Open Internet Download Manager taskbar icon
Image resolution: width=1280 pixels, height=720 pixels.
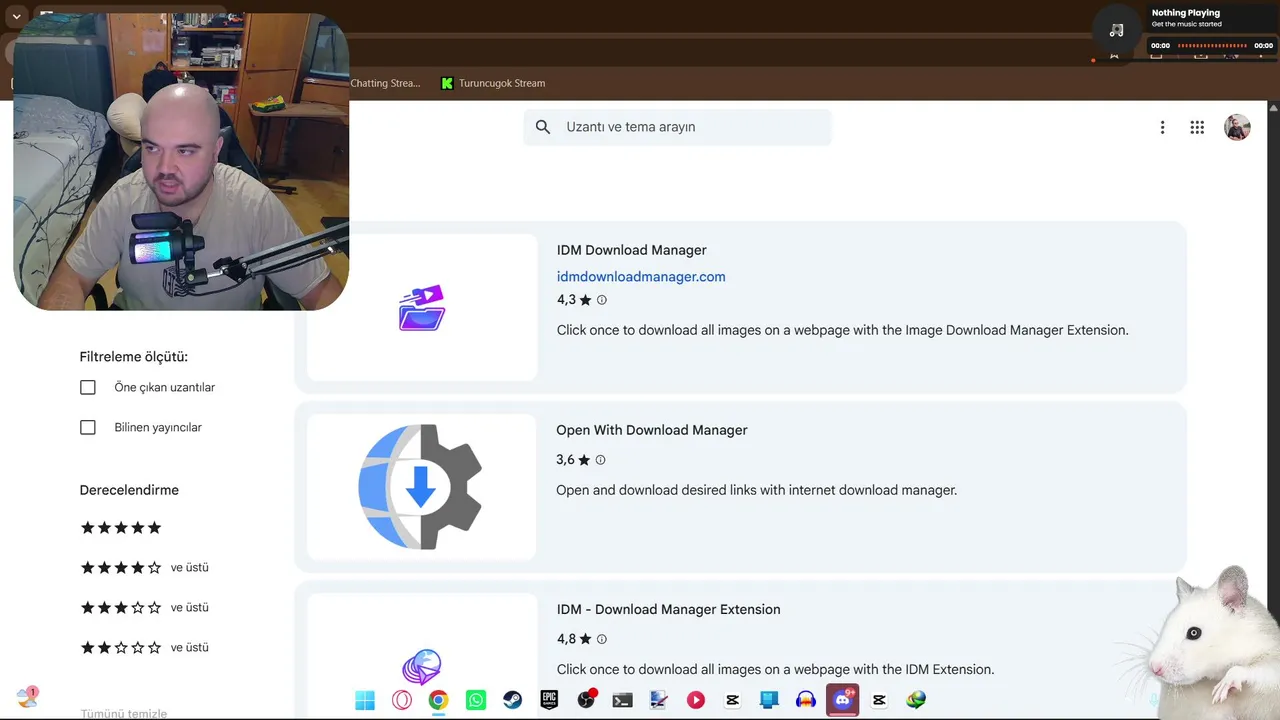(916, 700)
